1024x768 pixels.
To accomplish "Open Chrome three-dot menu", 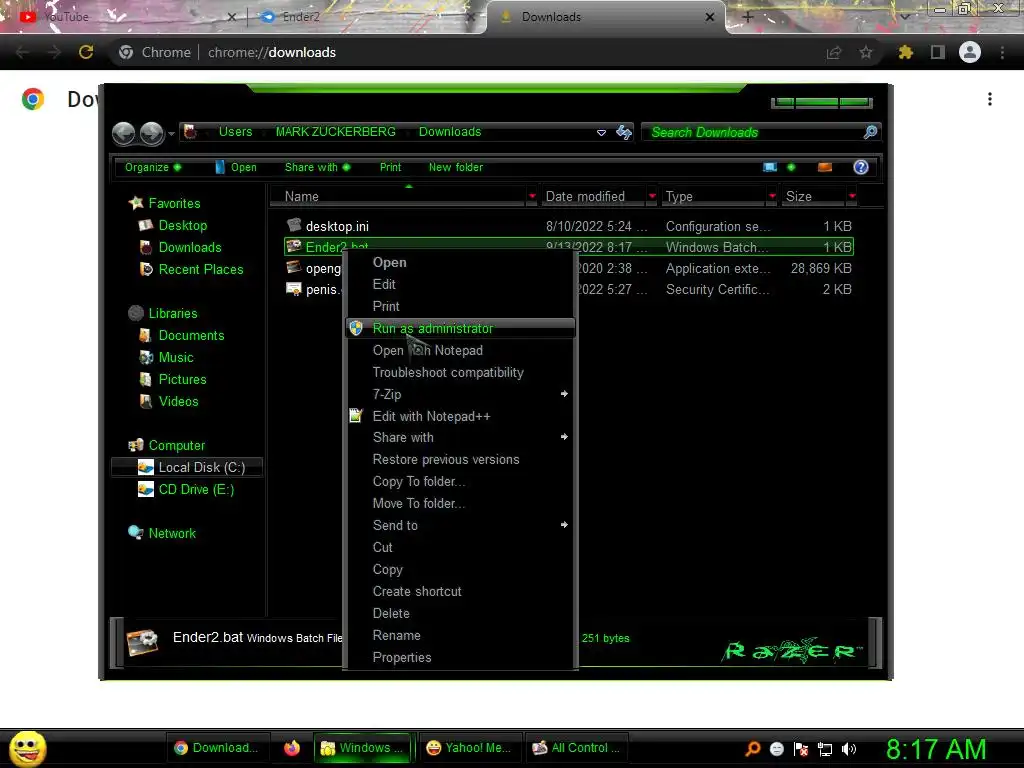I will [x=1002, y=52].
